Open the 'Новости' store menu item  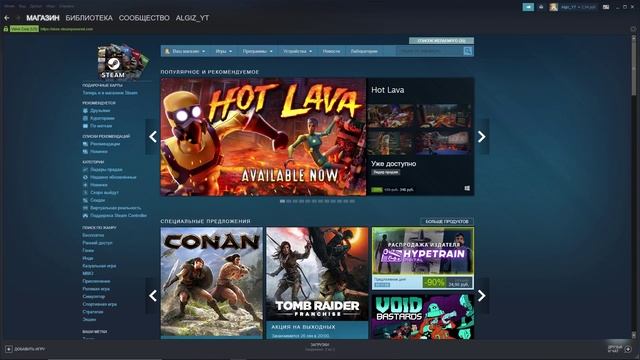(x=331, y=51)
